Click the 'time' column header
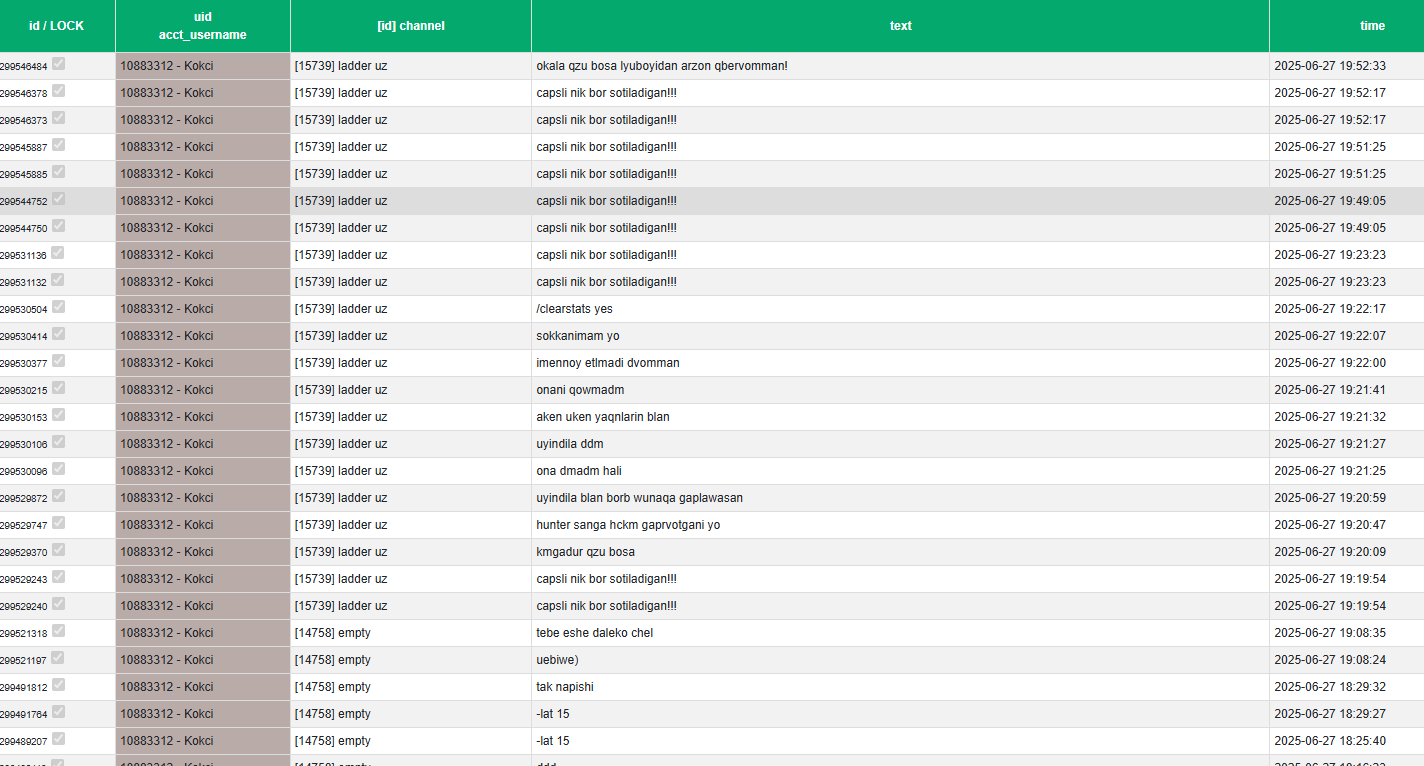1424x766 pixels. point(1347,26)
